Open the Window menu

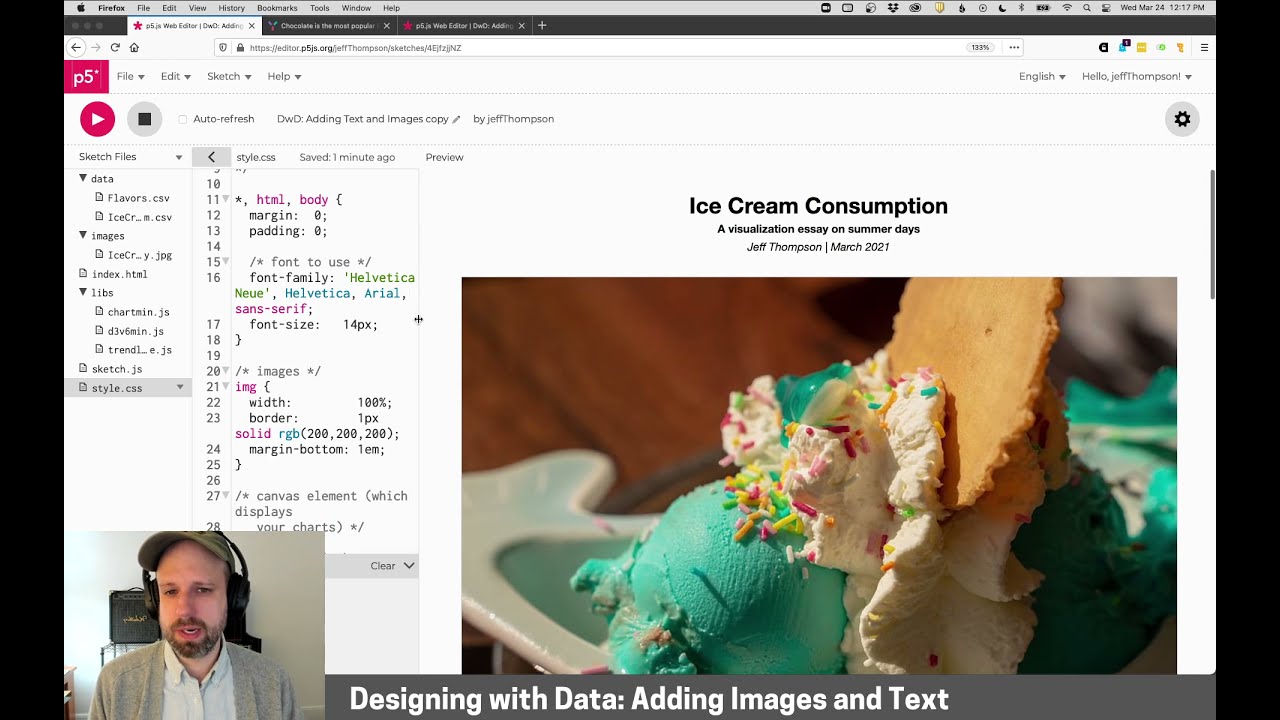pyautogui.click(x=356, y=8)
